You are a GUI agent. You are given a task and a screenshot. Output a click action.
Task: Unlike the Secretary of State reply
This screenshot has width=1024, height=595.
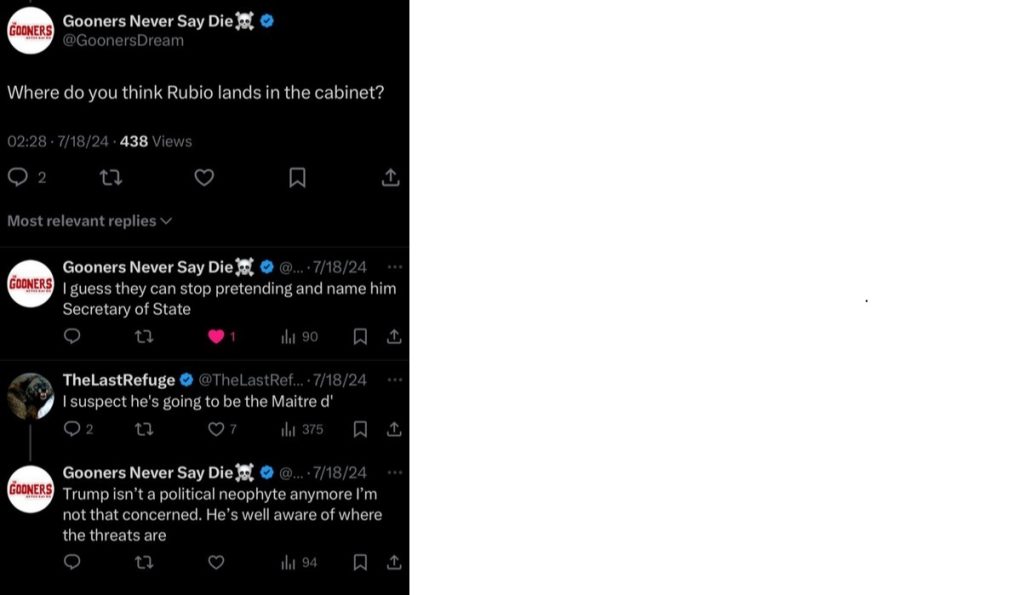click(x=216, y=336)
